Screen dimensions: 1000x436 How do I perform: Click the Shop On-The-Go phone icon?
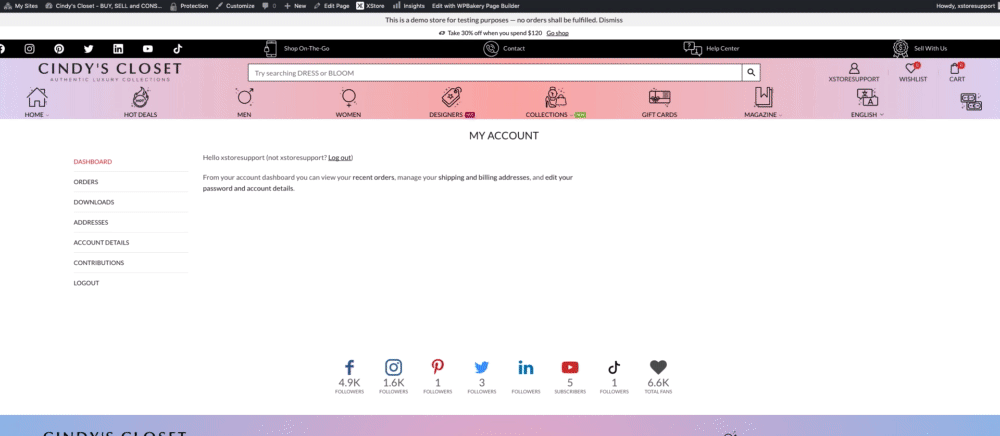click(x=271, y=48)
